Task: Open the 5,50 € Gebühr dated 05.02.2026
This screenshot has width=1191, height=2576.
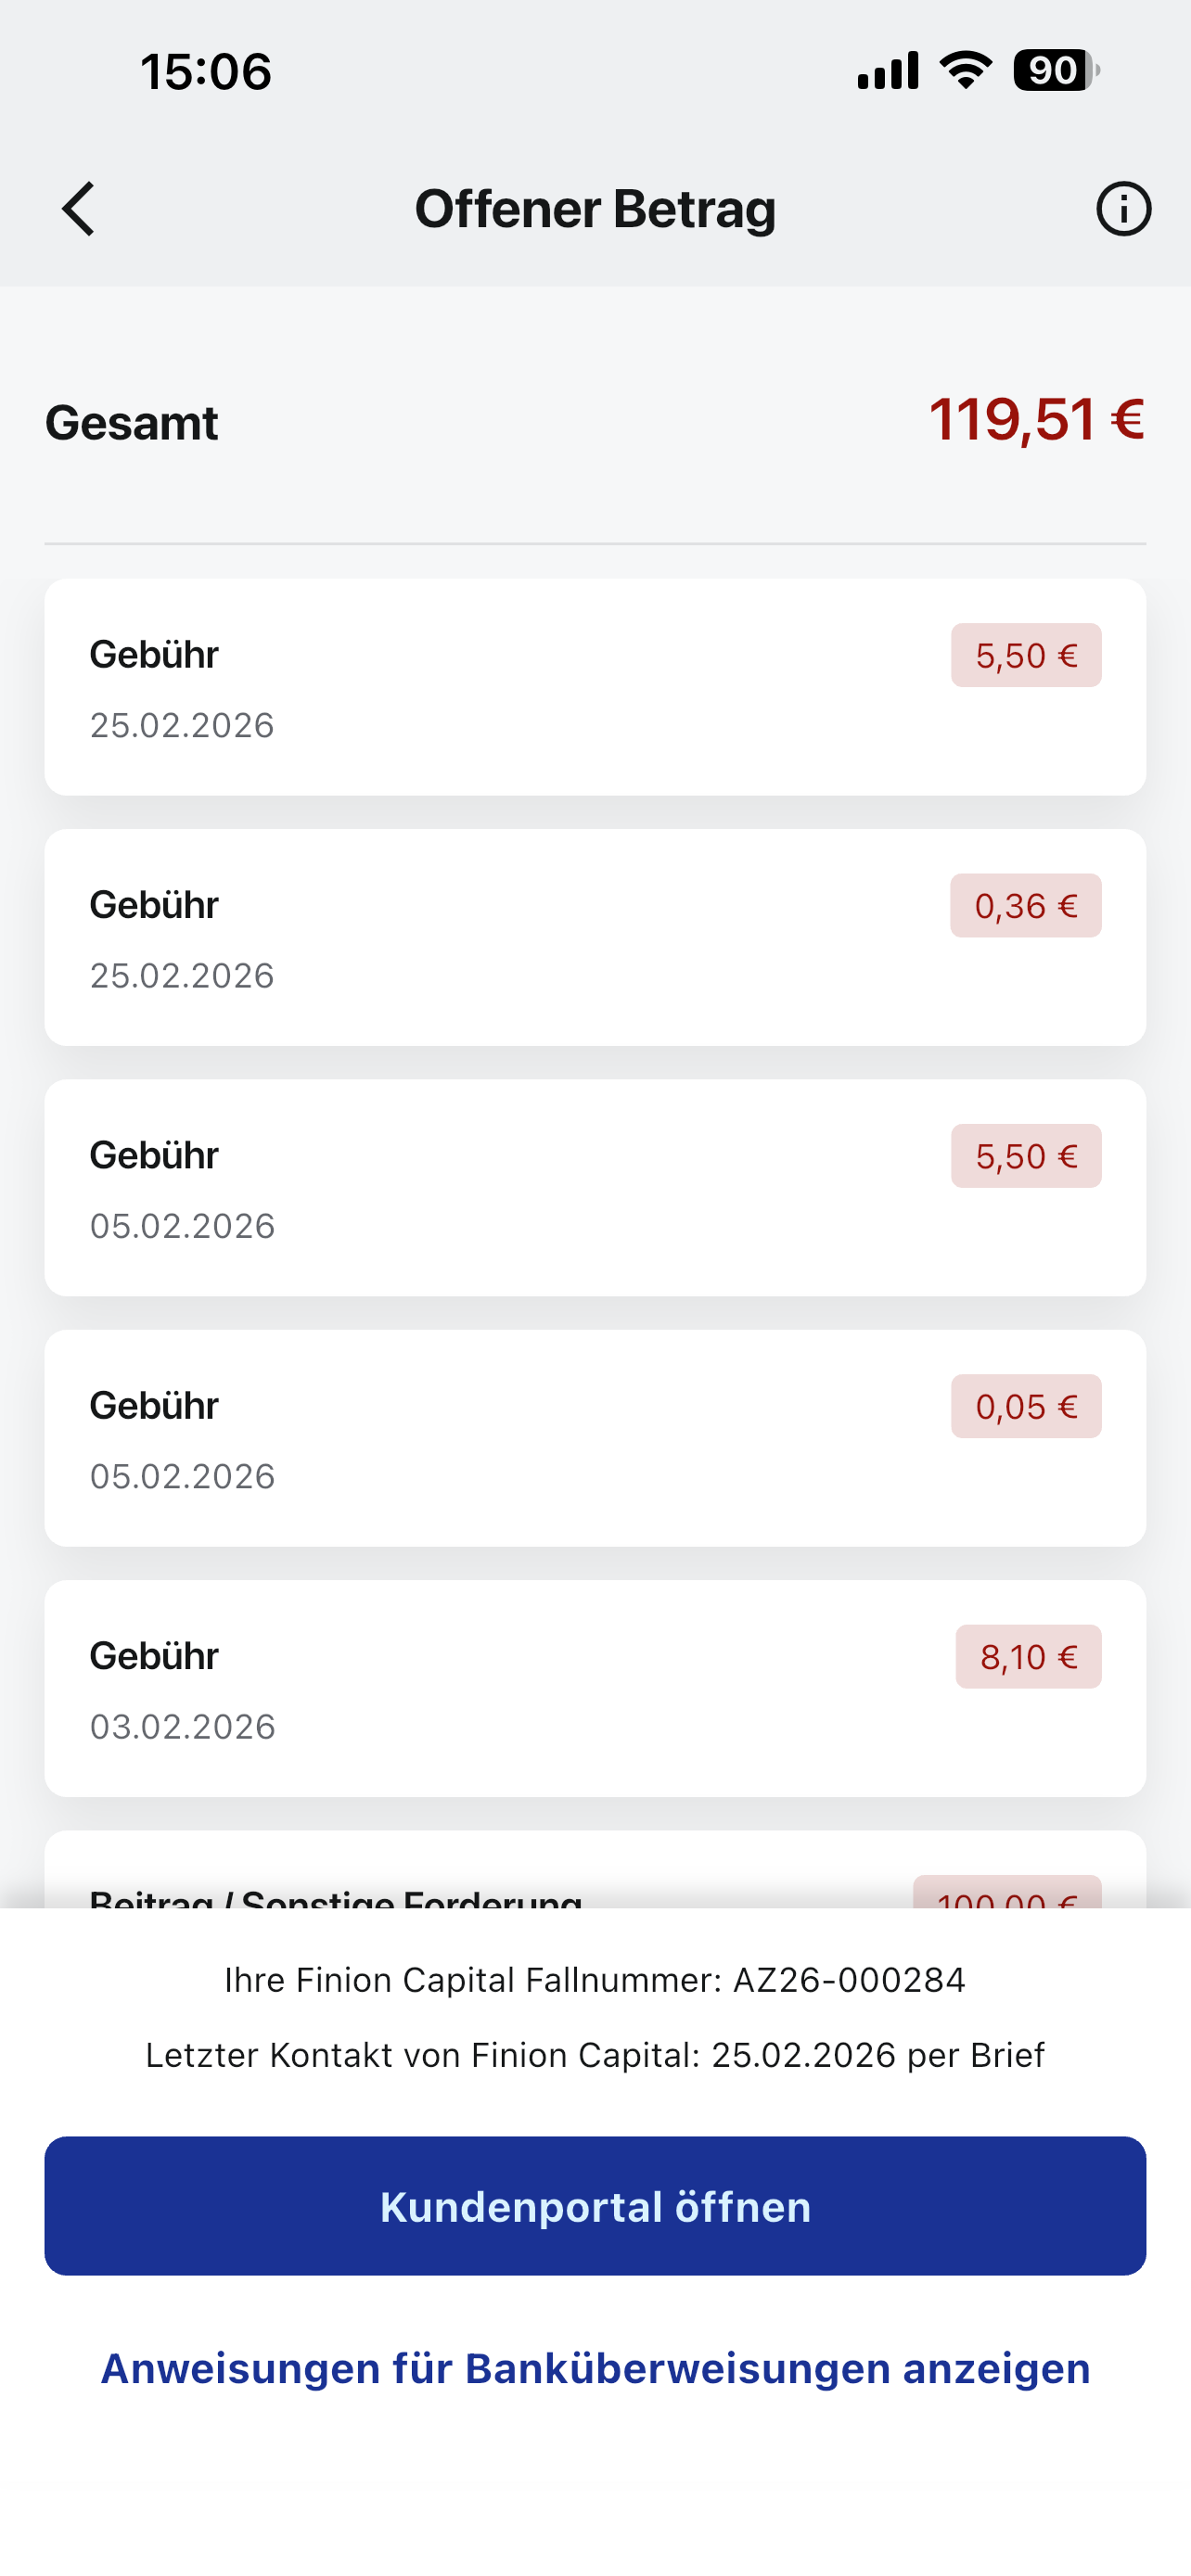Action: click(x=595, y=1187)
